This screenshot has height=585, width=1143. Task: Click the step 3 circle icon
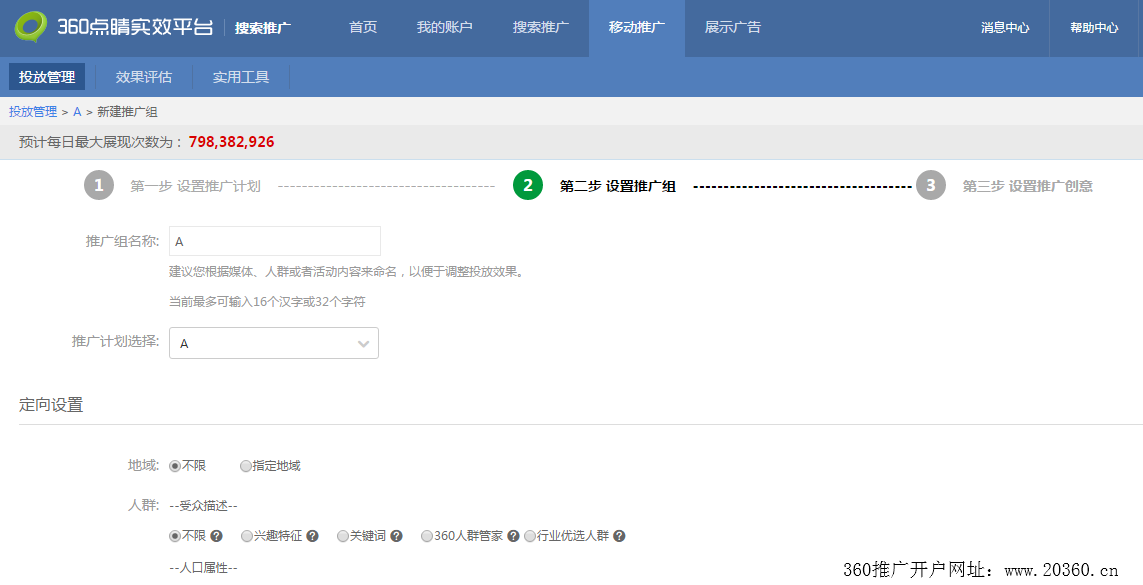coord(931,185)
